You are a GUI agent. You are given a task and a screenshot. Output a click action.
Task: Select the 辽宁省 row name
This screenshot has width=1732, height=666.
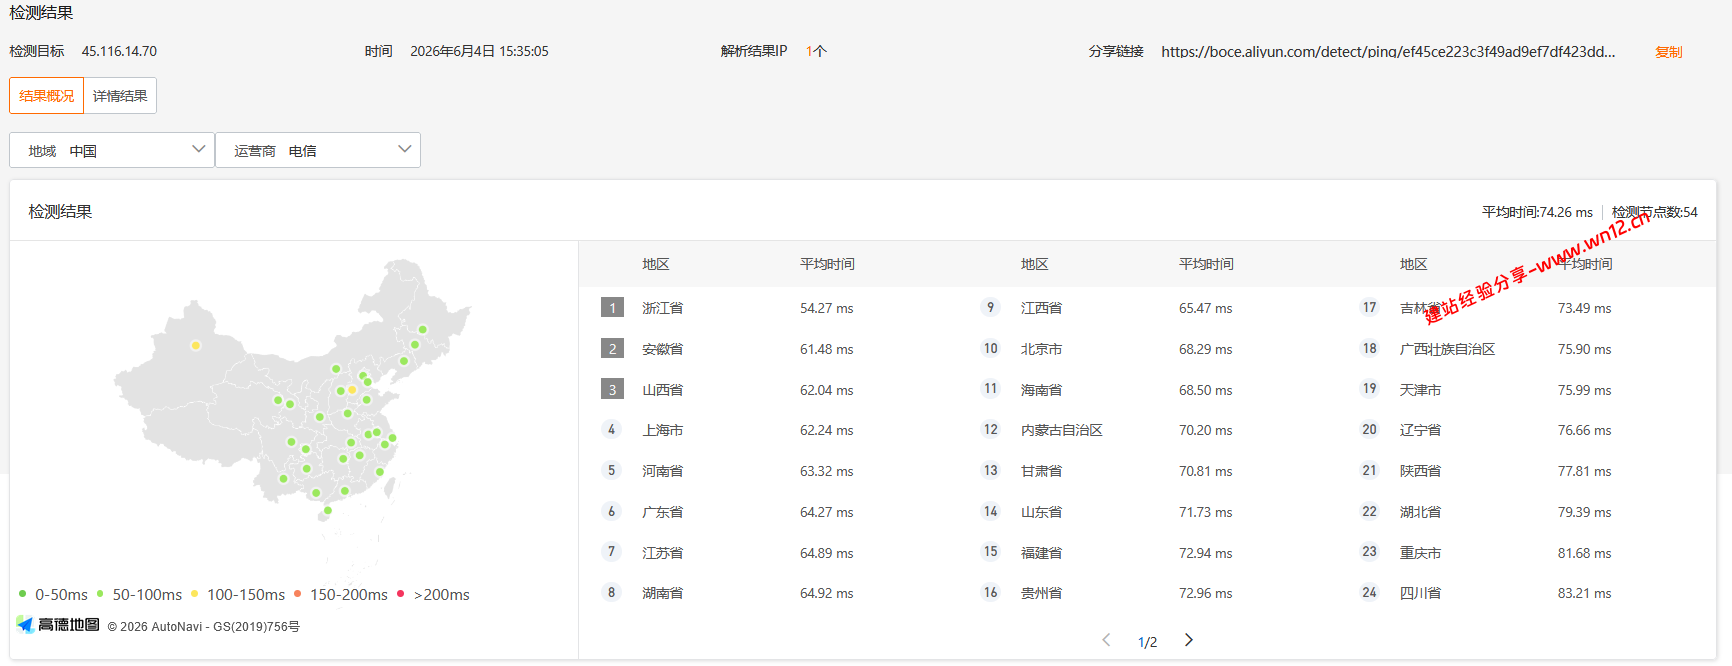click(1420, 430)
